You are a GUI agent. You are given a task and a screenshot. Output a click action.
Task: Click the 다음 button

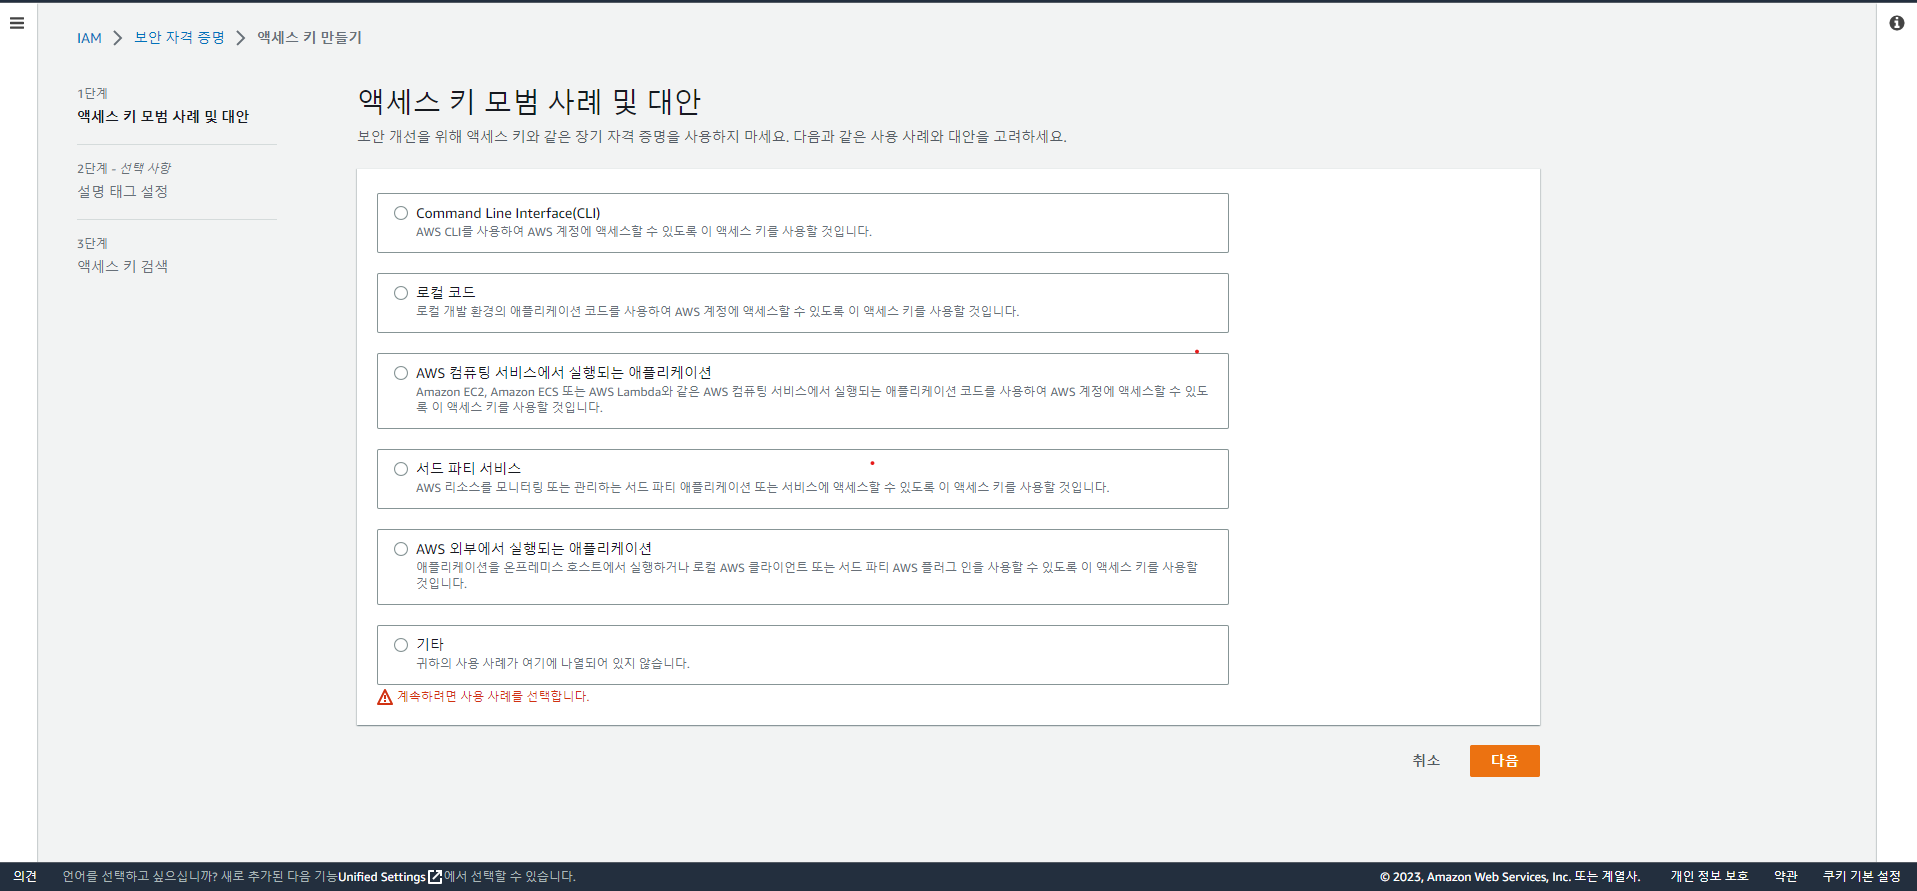[1504, 761]
